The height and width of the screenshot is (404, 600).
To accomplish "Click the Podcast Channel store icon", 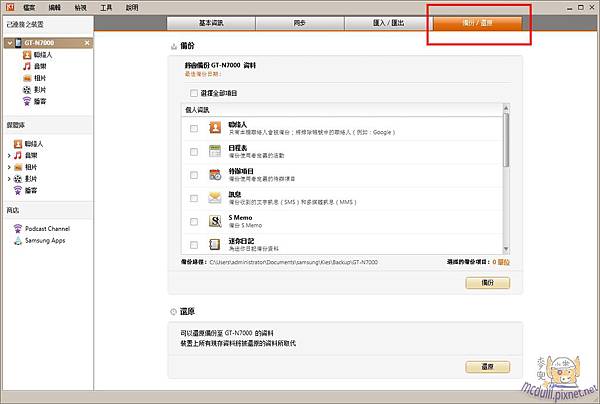I will tap(18, 228).
